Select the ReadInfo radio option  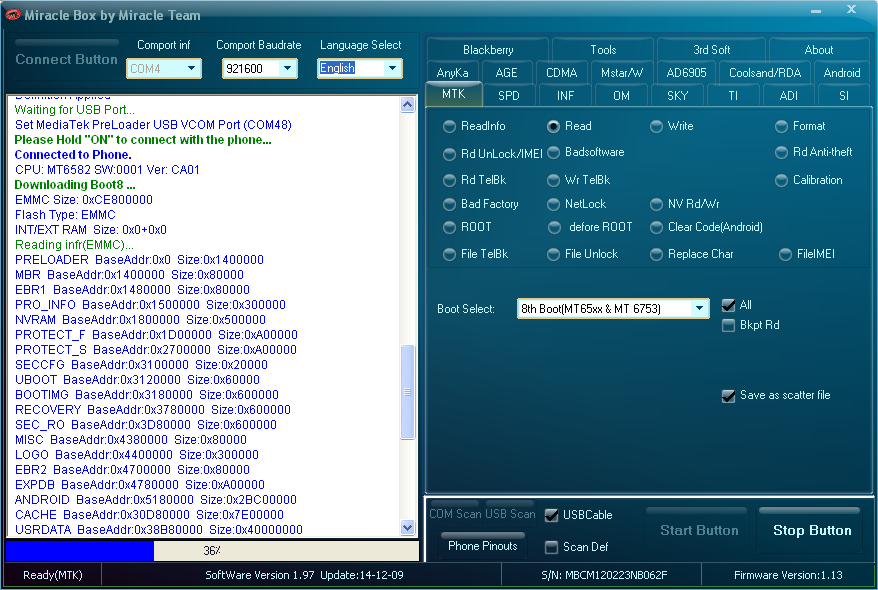coord(449,127)
